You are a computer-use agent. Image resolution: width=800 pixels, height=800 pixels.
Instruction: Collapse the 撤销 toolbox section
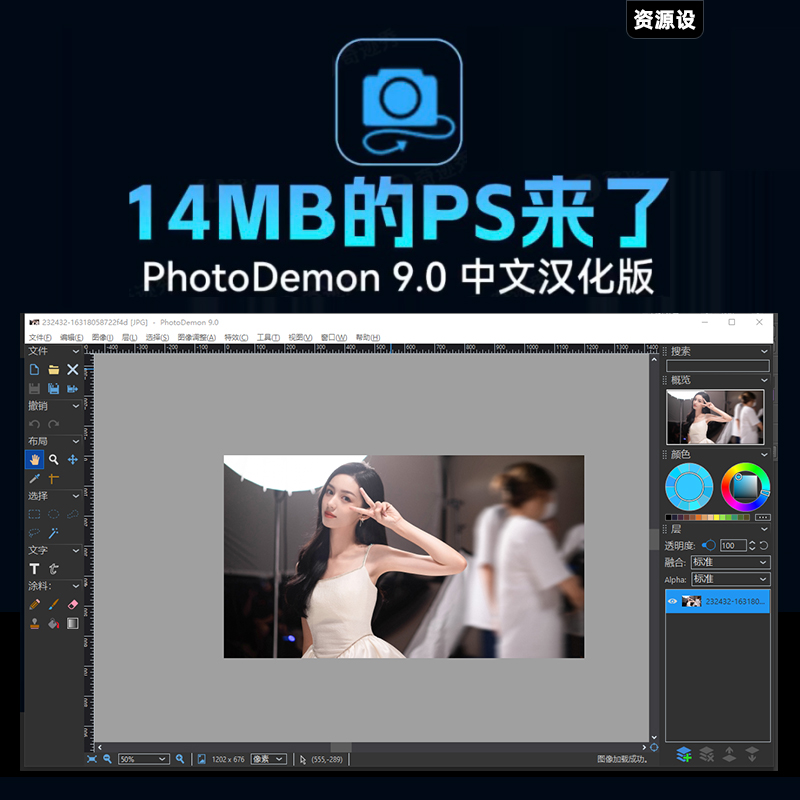click(x=76, y=406)
